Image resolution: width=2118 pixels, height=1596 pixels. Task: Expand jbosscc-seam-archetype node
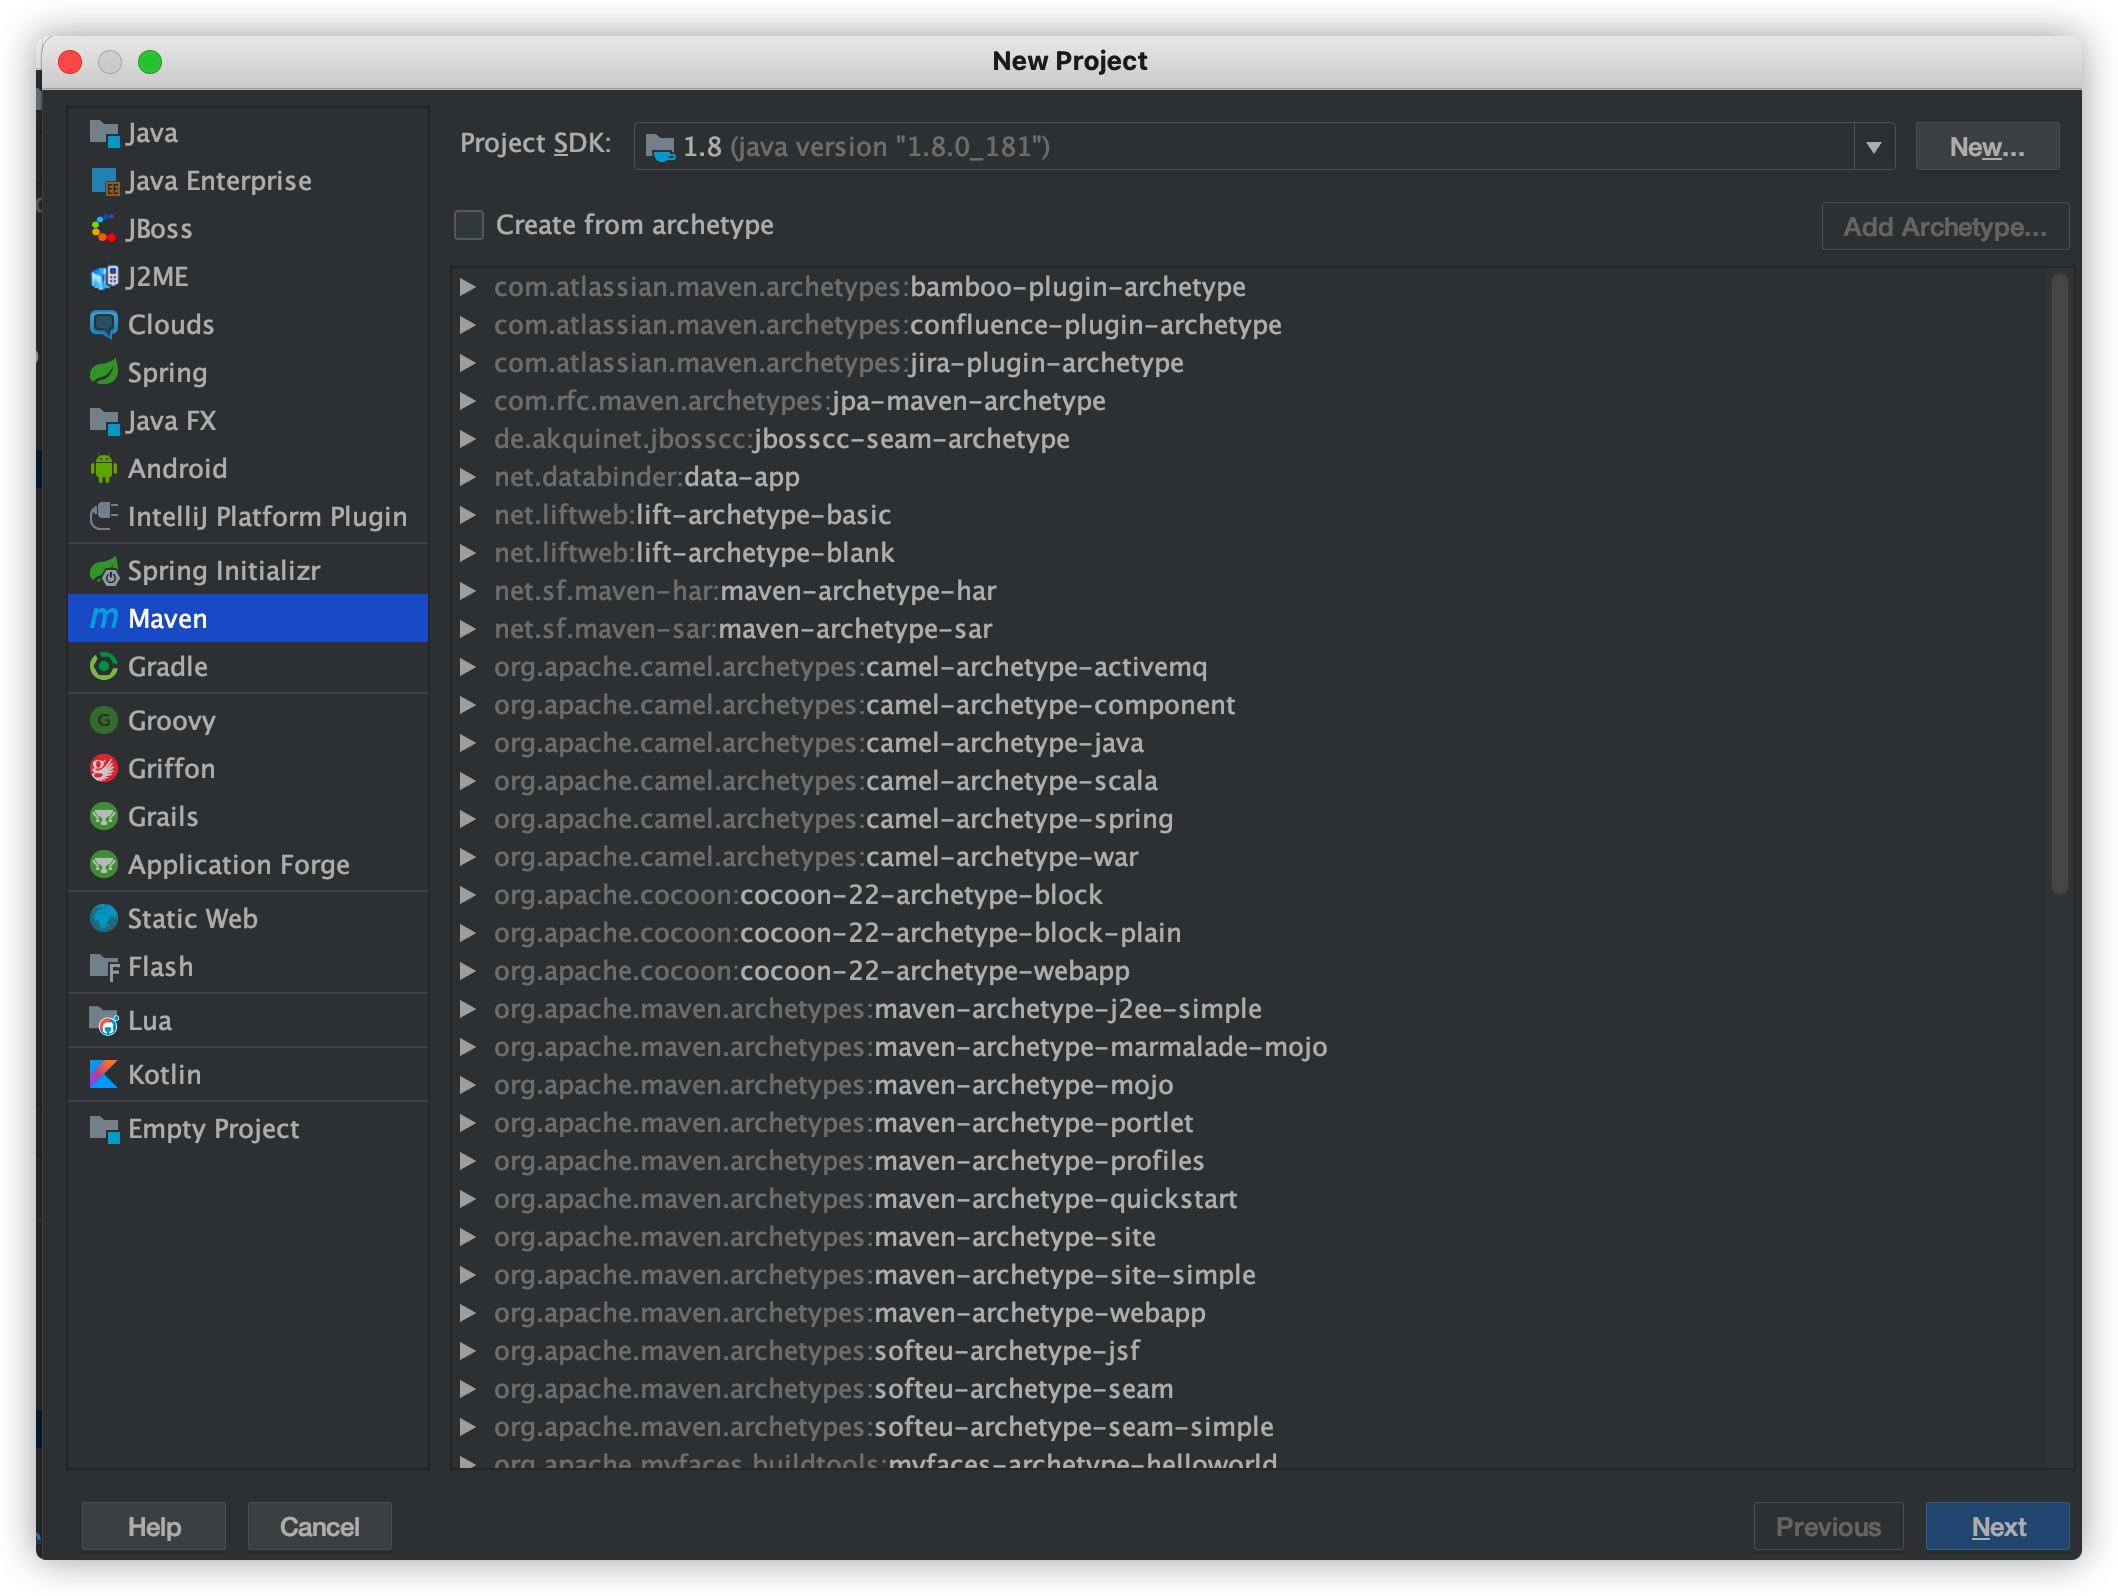(x=467, y=439)
